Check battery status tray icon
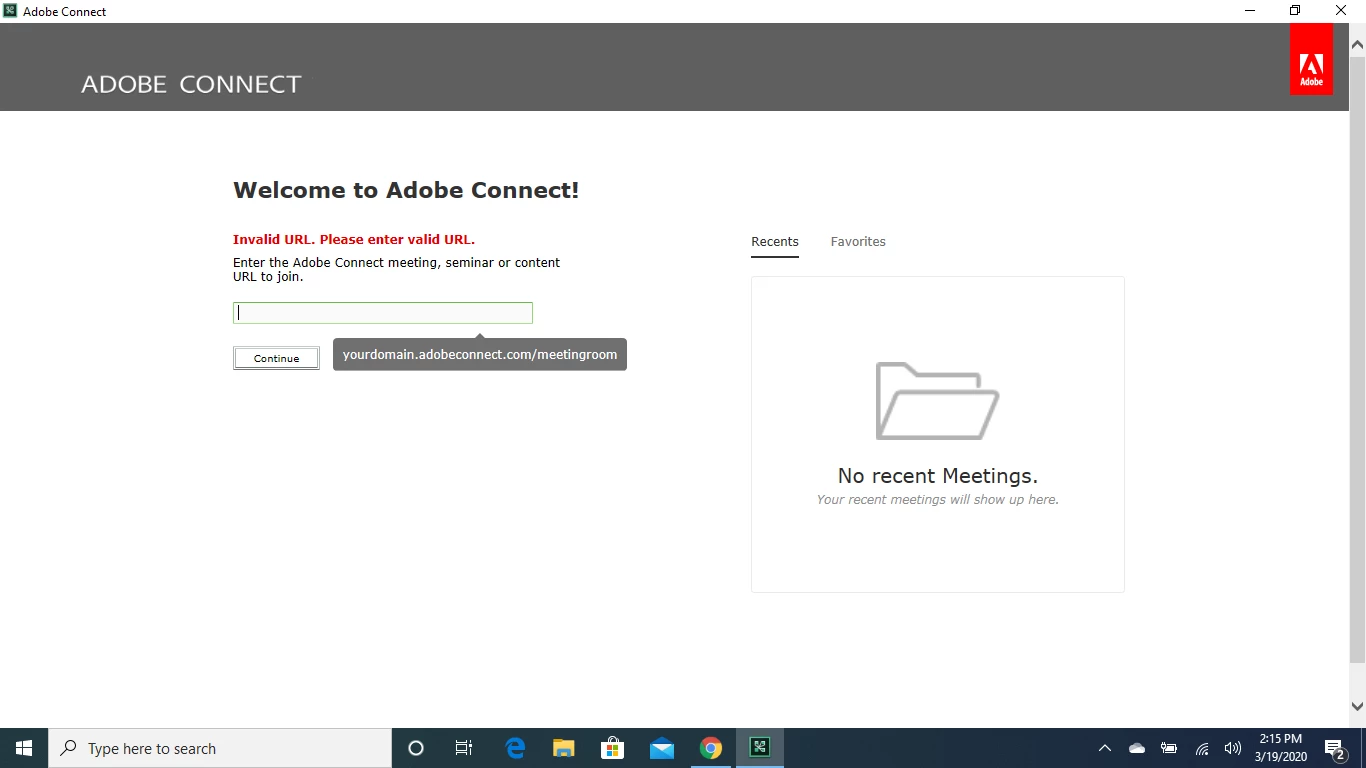Screen dimensions: 1366x768 click(x=1169, y=748)
